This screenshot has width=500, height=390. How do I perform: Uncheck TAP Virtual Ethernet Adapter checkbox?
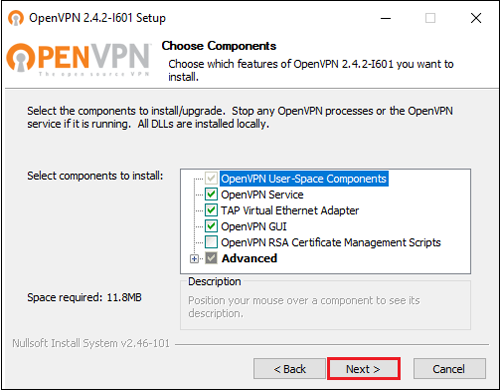click(x=211, y=210)
